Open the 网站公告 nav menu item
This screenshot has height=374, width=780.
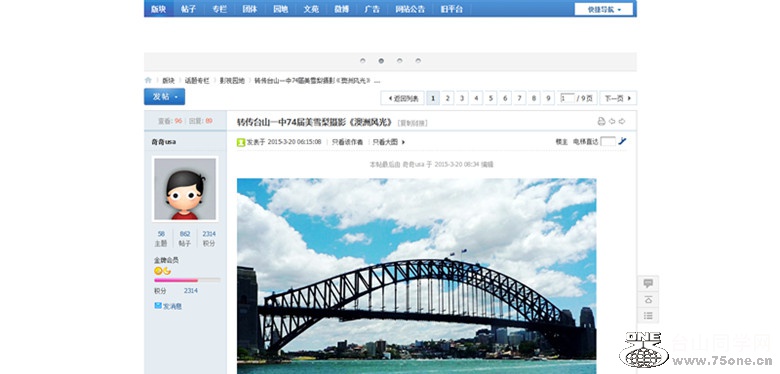pyautogui.click(x=410, y=9)
